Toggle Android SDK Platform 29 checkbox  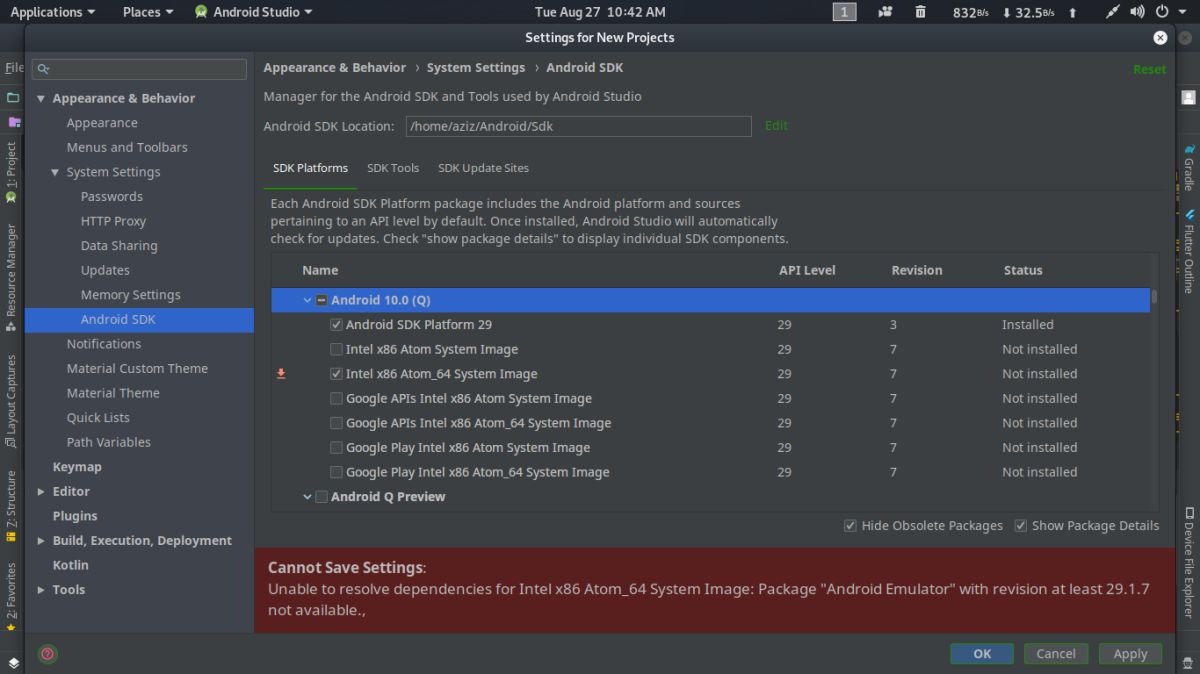[x=337, y=325]
